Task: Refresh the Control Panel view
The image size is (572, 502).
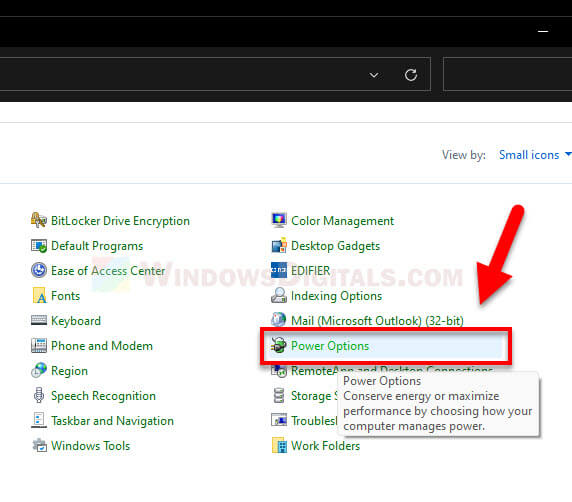Action: point(411,75)
